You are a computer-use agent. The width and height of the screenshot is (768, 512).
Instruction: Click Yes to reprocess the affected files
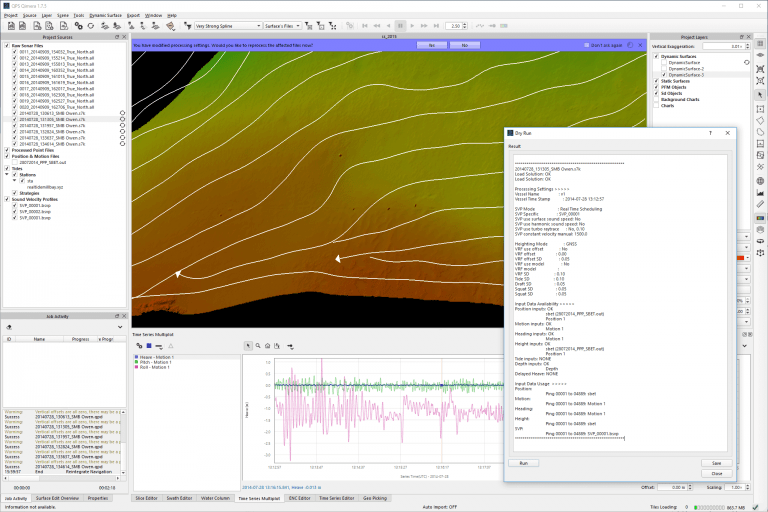[432, 45]
